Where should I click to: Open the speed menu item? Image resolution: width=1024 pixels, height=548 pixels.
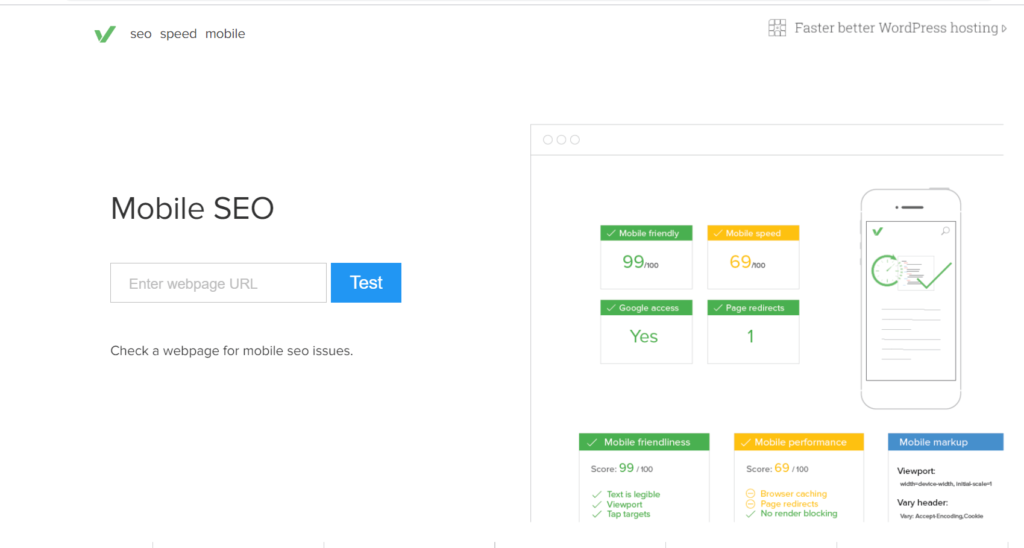tap(178, 34)
